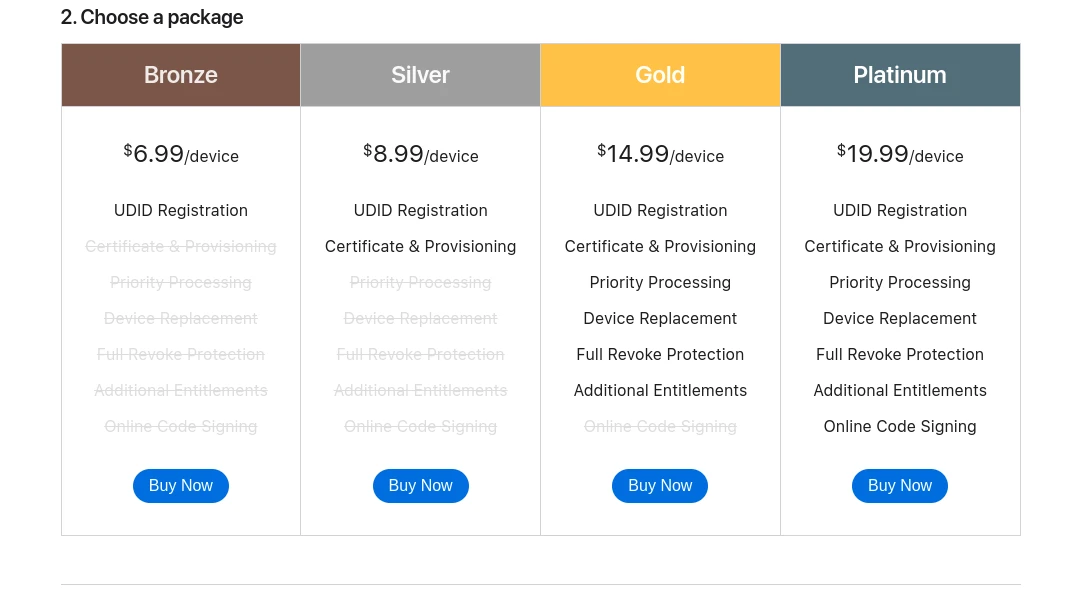
Task: Select the $14.99/device Gold price
Action: click(660, 154)
